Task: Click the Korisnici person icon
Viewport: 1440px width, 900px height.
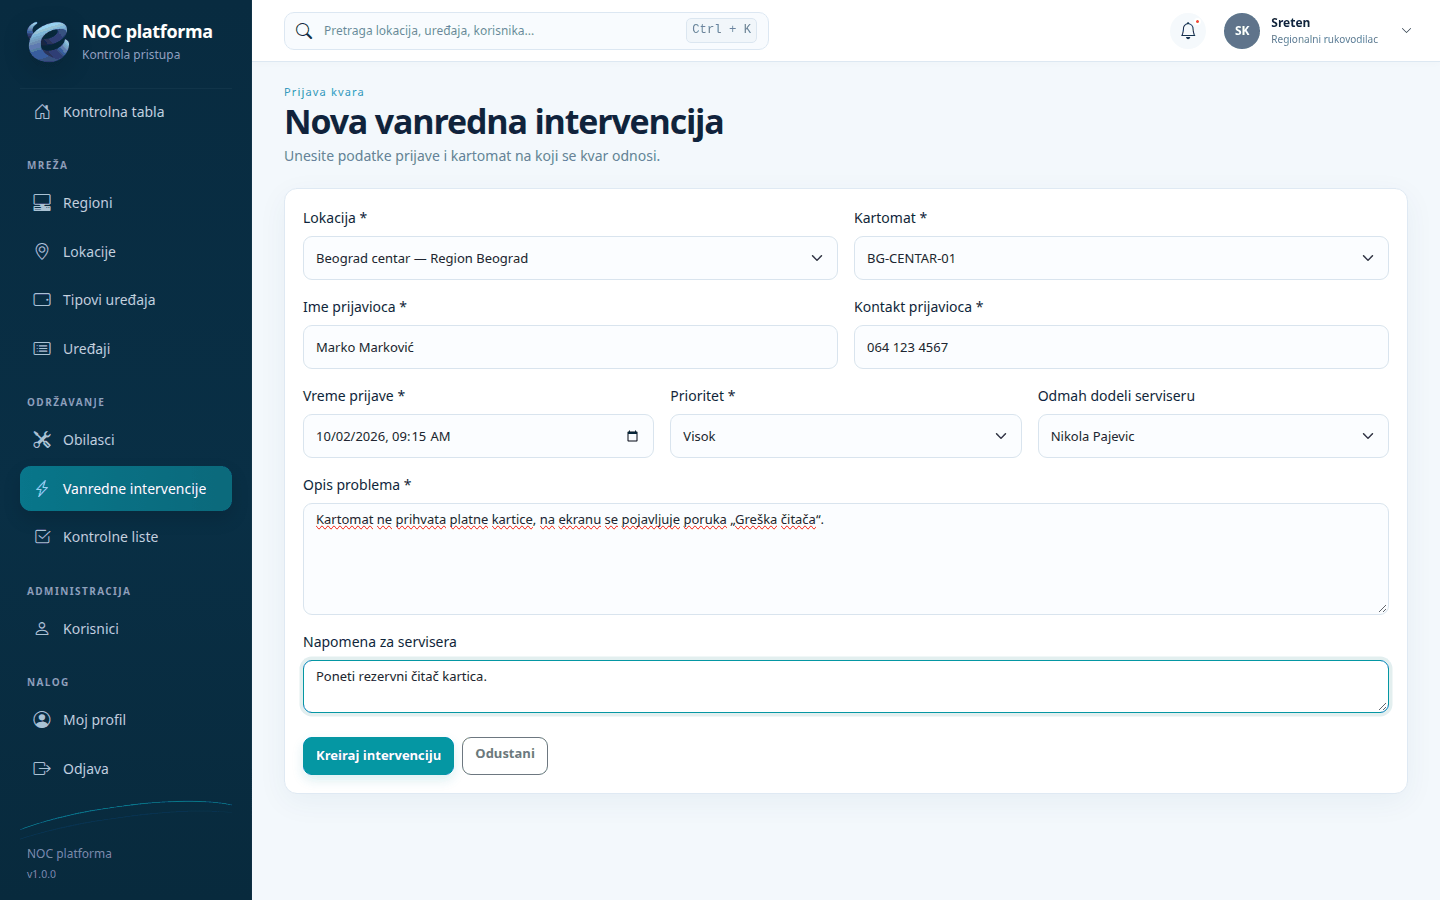Action: [x=42, y=629]
